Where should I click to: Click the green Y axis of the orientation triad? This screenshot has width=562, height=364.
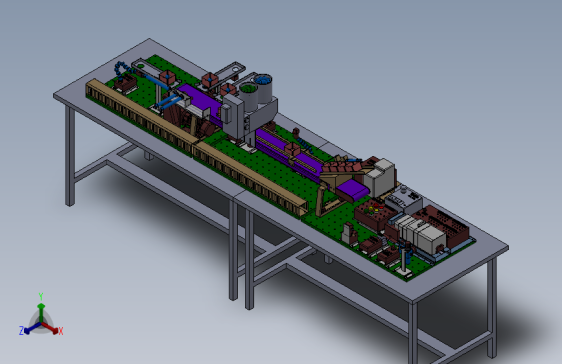(41, 312)
